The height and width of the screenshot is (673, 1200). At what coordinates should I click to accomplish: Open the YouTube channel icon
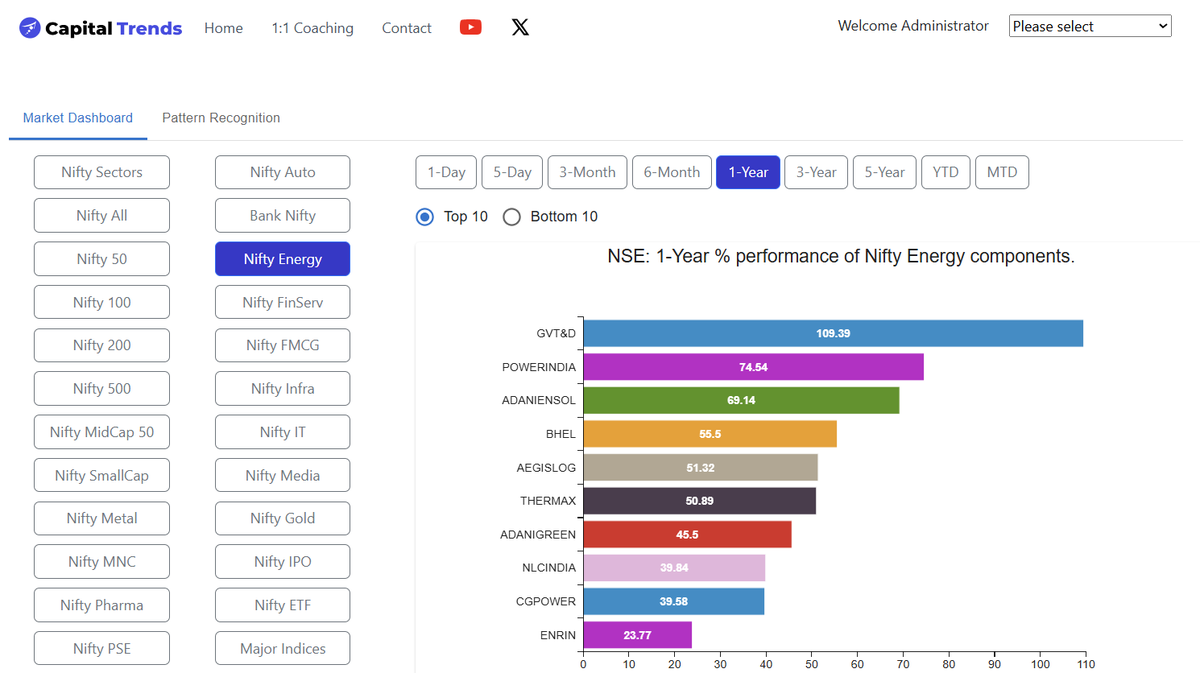[x=470, y=27]
